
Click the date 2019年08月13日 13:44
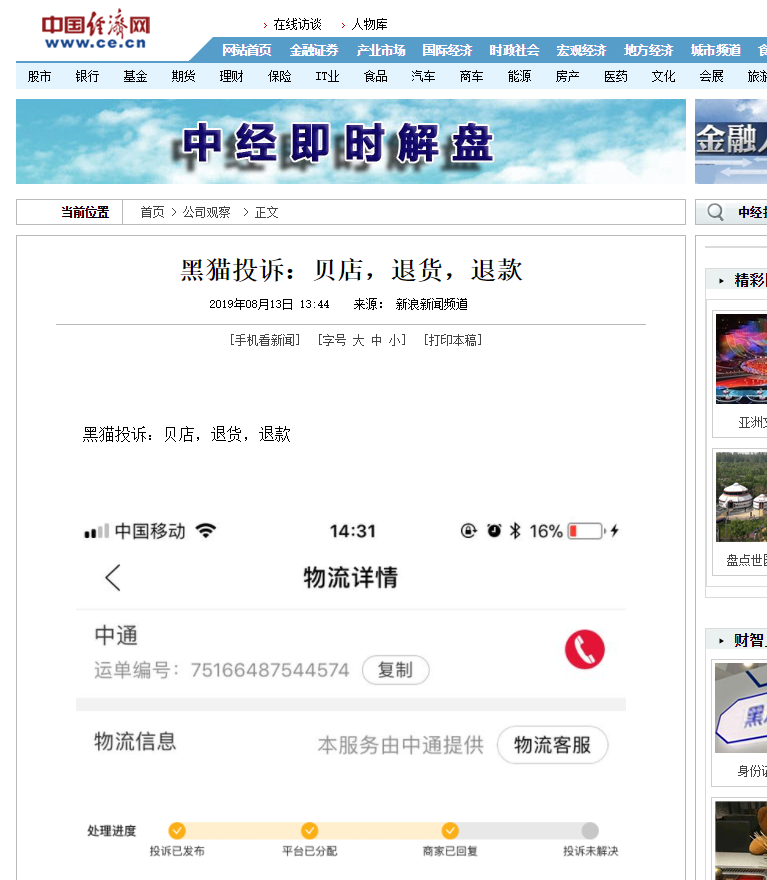[269, 304]
